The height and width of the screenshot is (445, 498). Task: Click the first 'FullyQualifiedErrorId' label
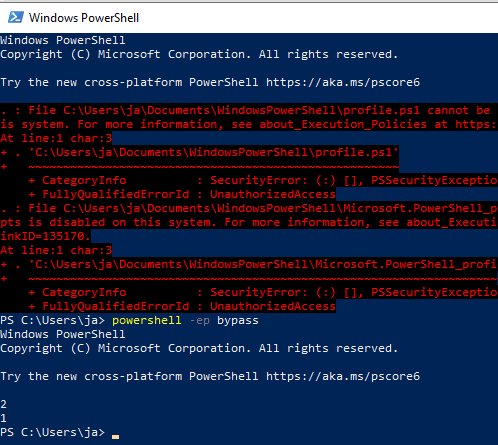[116, 194]
